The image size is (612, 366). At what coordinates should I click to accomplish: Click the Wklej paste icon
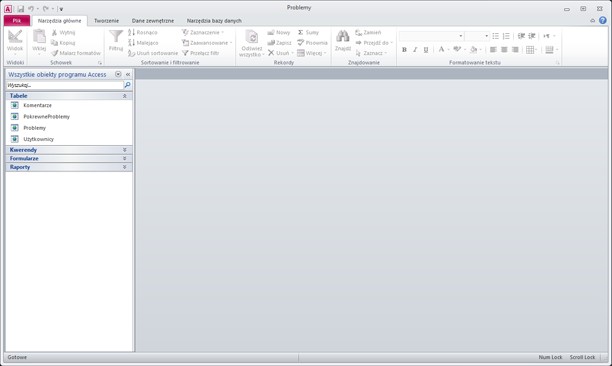[39, 36]
